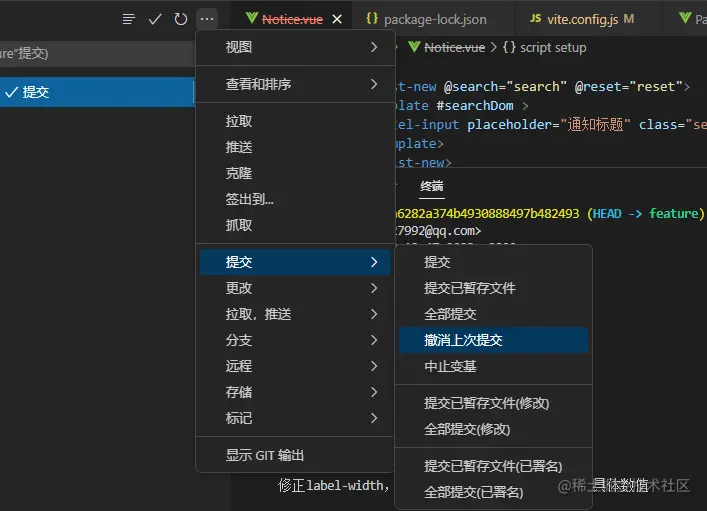The image size is (707, 511).
Task: Select the Notice.vue editor tab
Action: coord(292,19)
